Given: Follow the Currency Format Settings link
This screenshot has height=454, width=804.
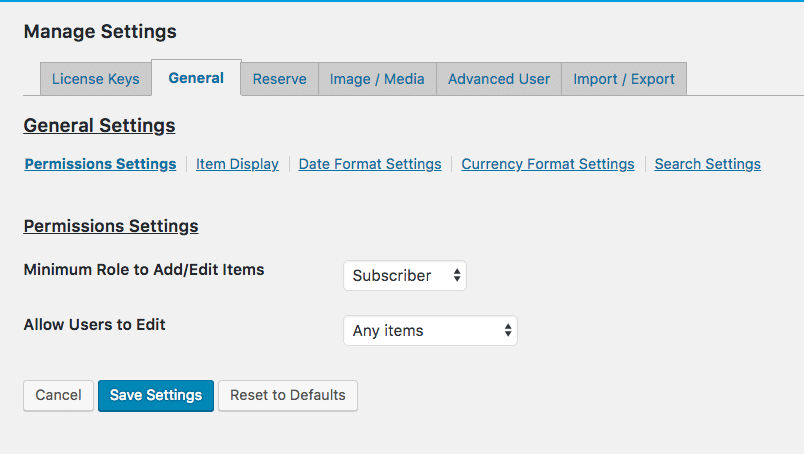Looking at the screenshot, I should pyautogui.click(x=548, y=164).
